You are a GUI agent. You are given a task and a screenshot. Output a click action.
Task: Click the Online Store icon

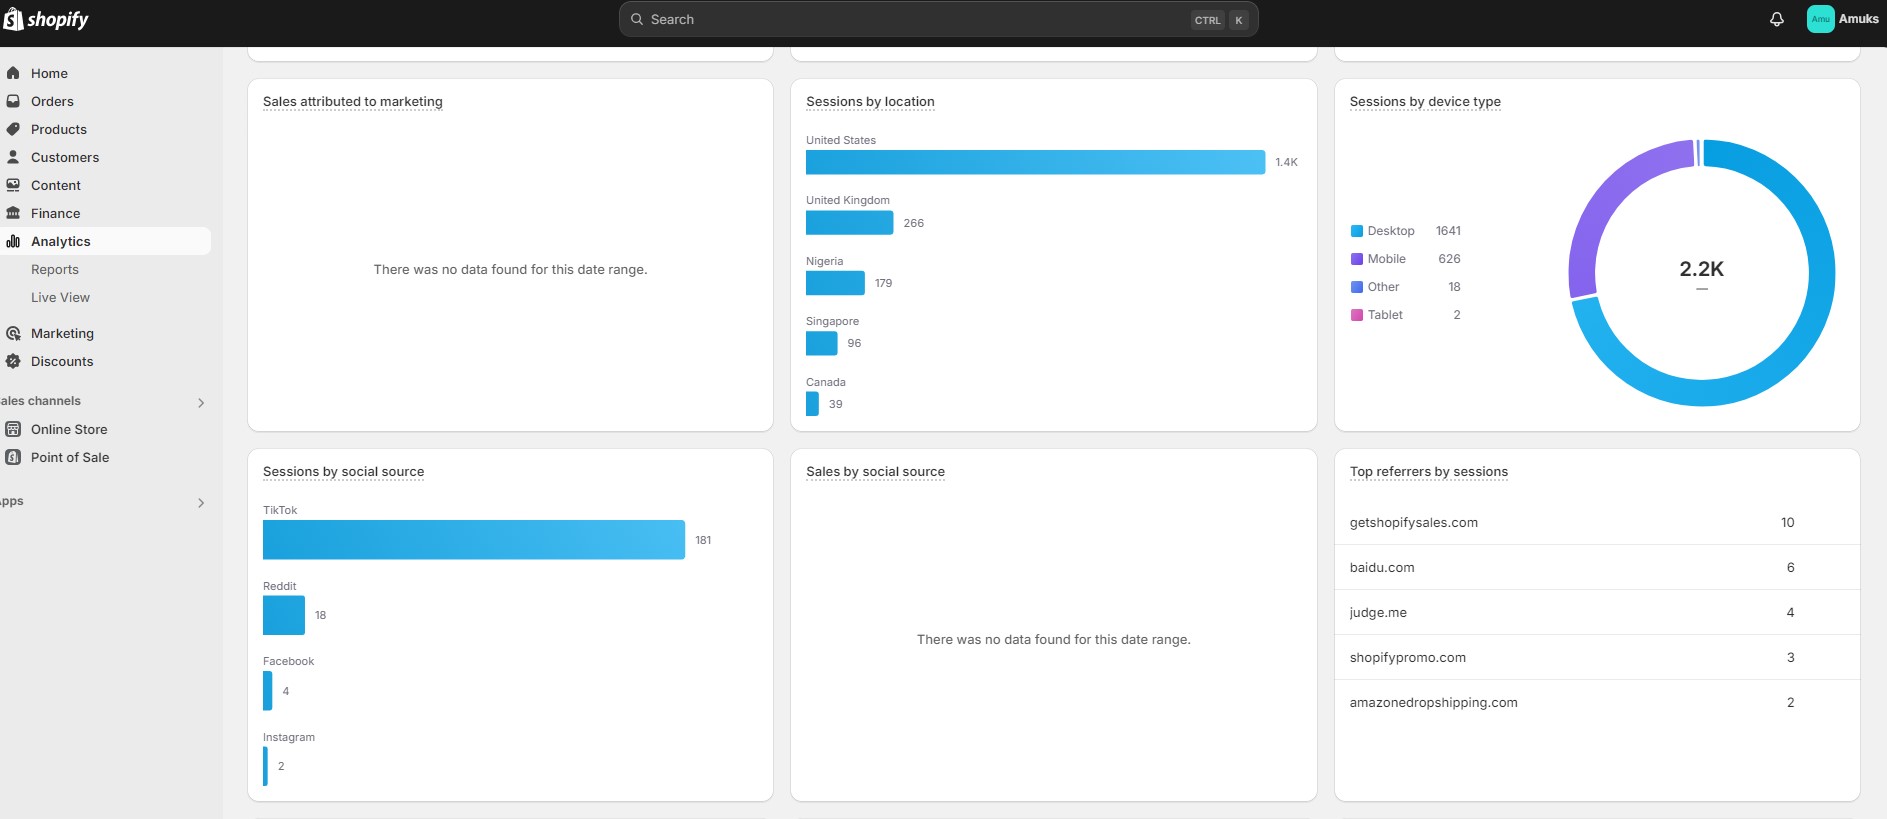[13, 429]
